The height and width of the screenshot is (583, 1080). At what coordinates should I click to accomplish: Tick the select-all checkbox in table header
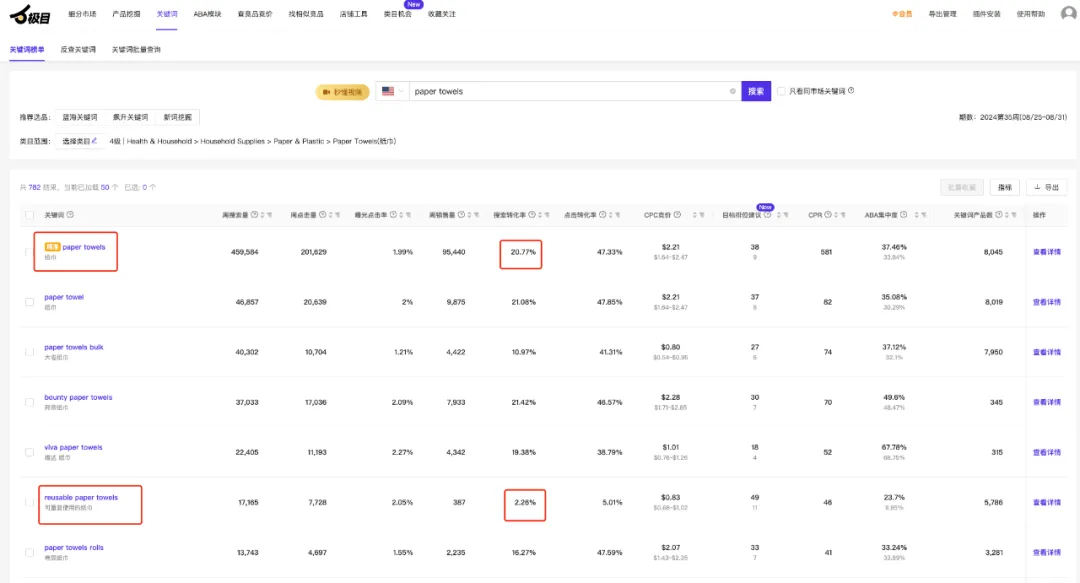click(x=29, y=215)
